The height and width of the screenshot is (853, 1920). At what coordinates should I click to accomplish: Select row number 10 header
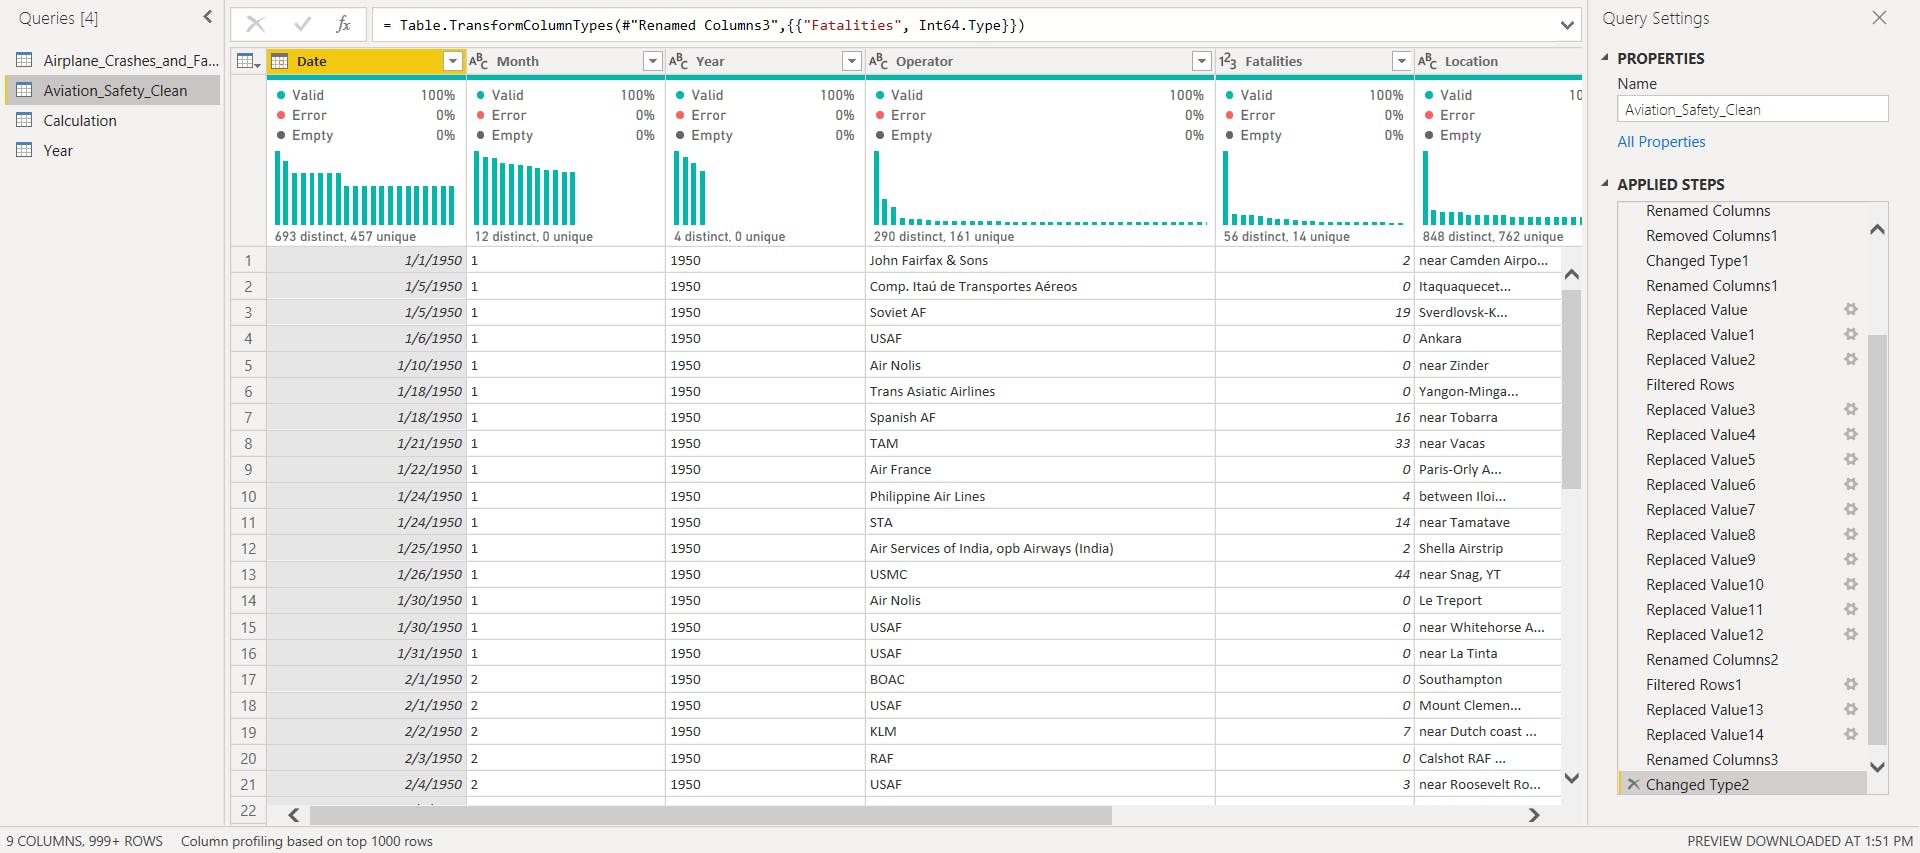(248, 496)
